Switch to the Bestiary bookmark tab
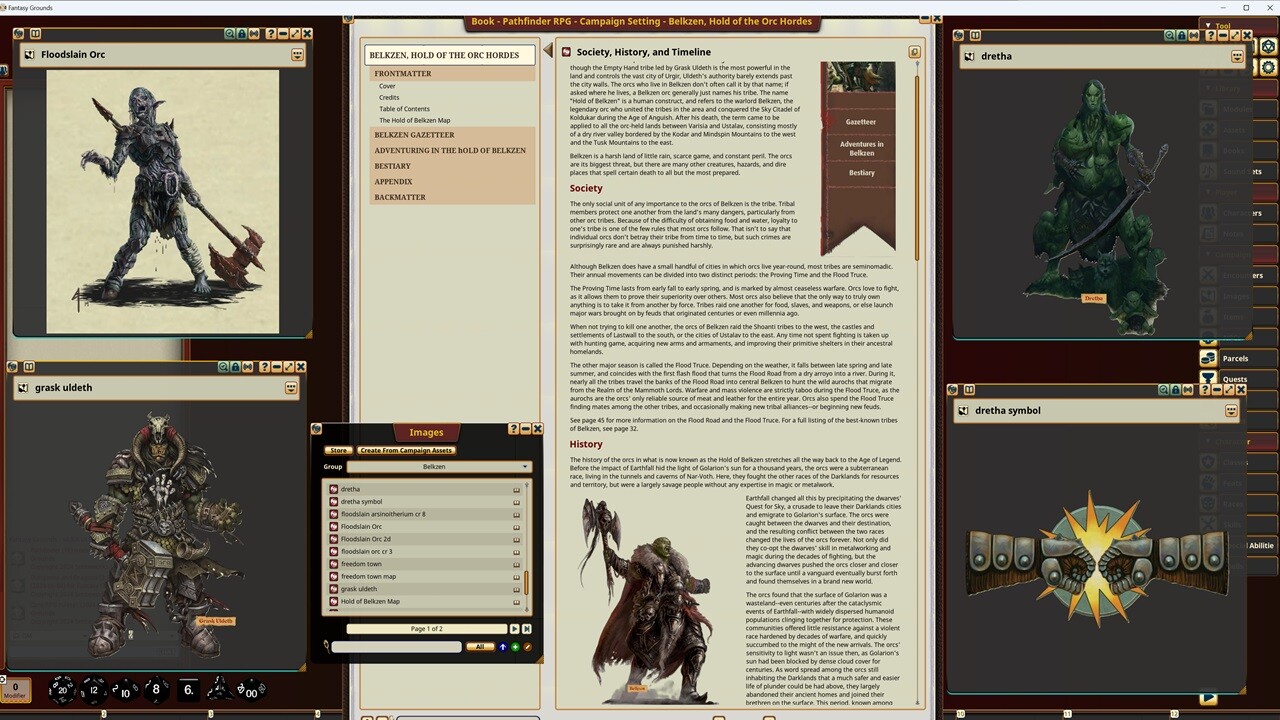Screen dimensions: 1280x720 pyautogui.click(x=861, y=172)
